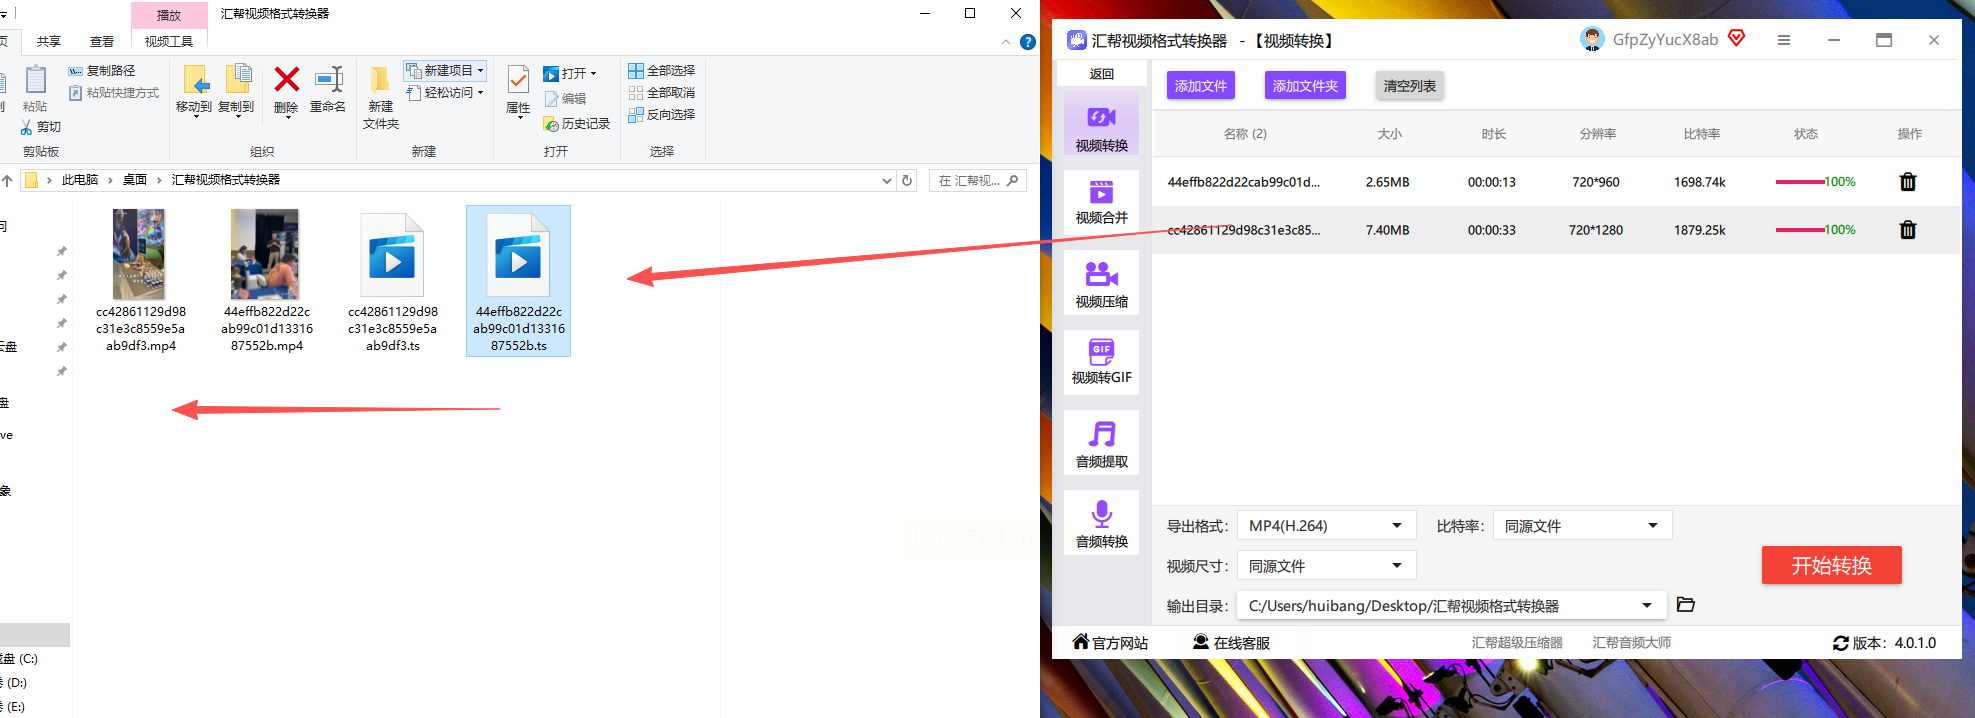
Task: Click 历史记录 in Explorer ribbon
Action: (x=577, y=124)
